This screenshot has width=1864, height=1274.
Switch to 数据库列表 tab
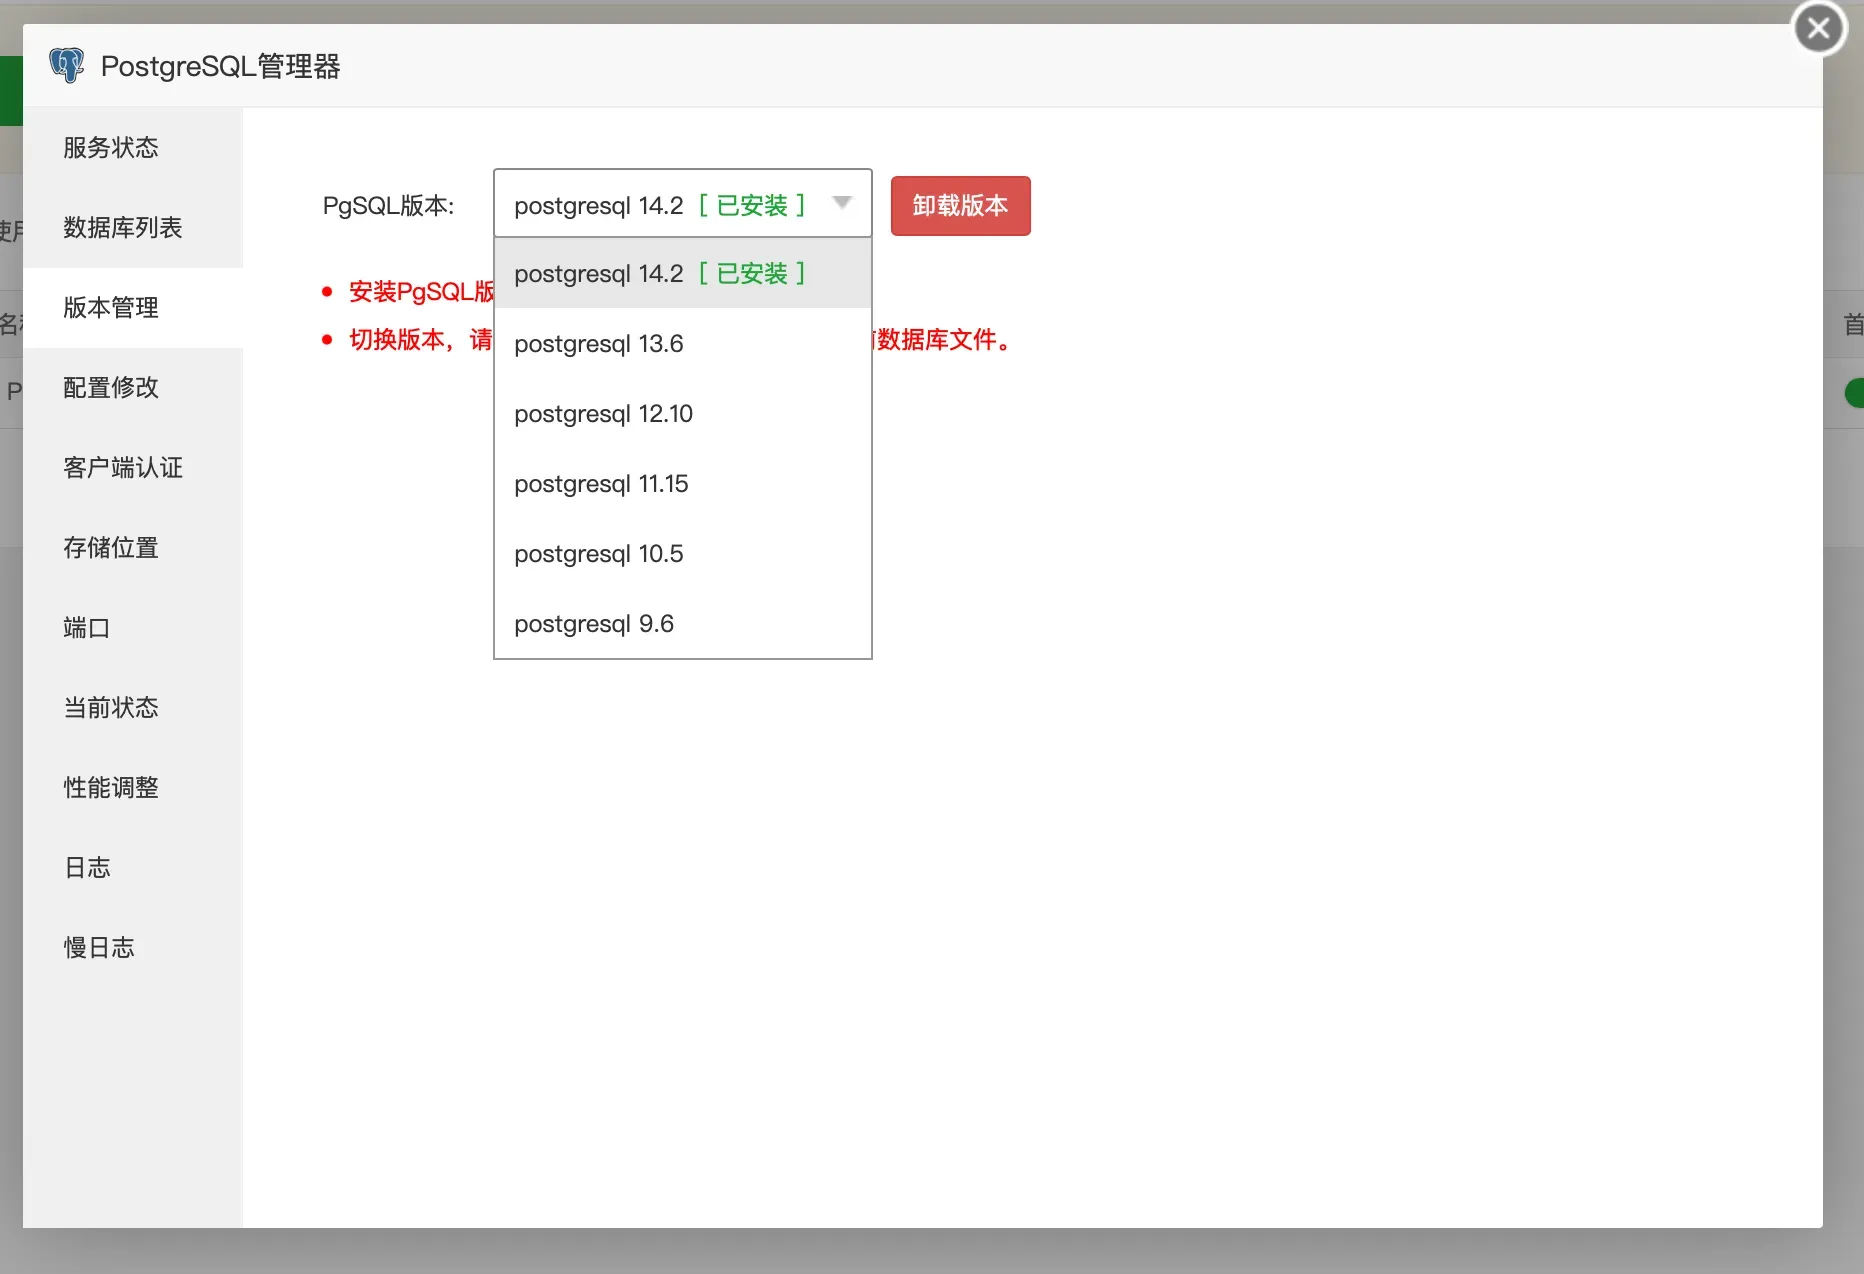click(132, 228)
